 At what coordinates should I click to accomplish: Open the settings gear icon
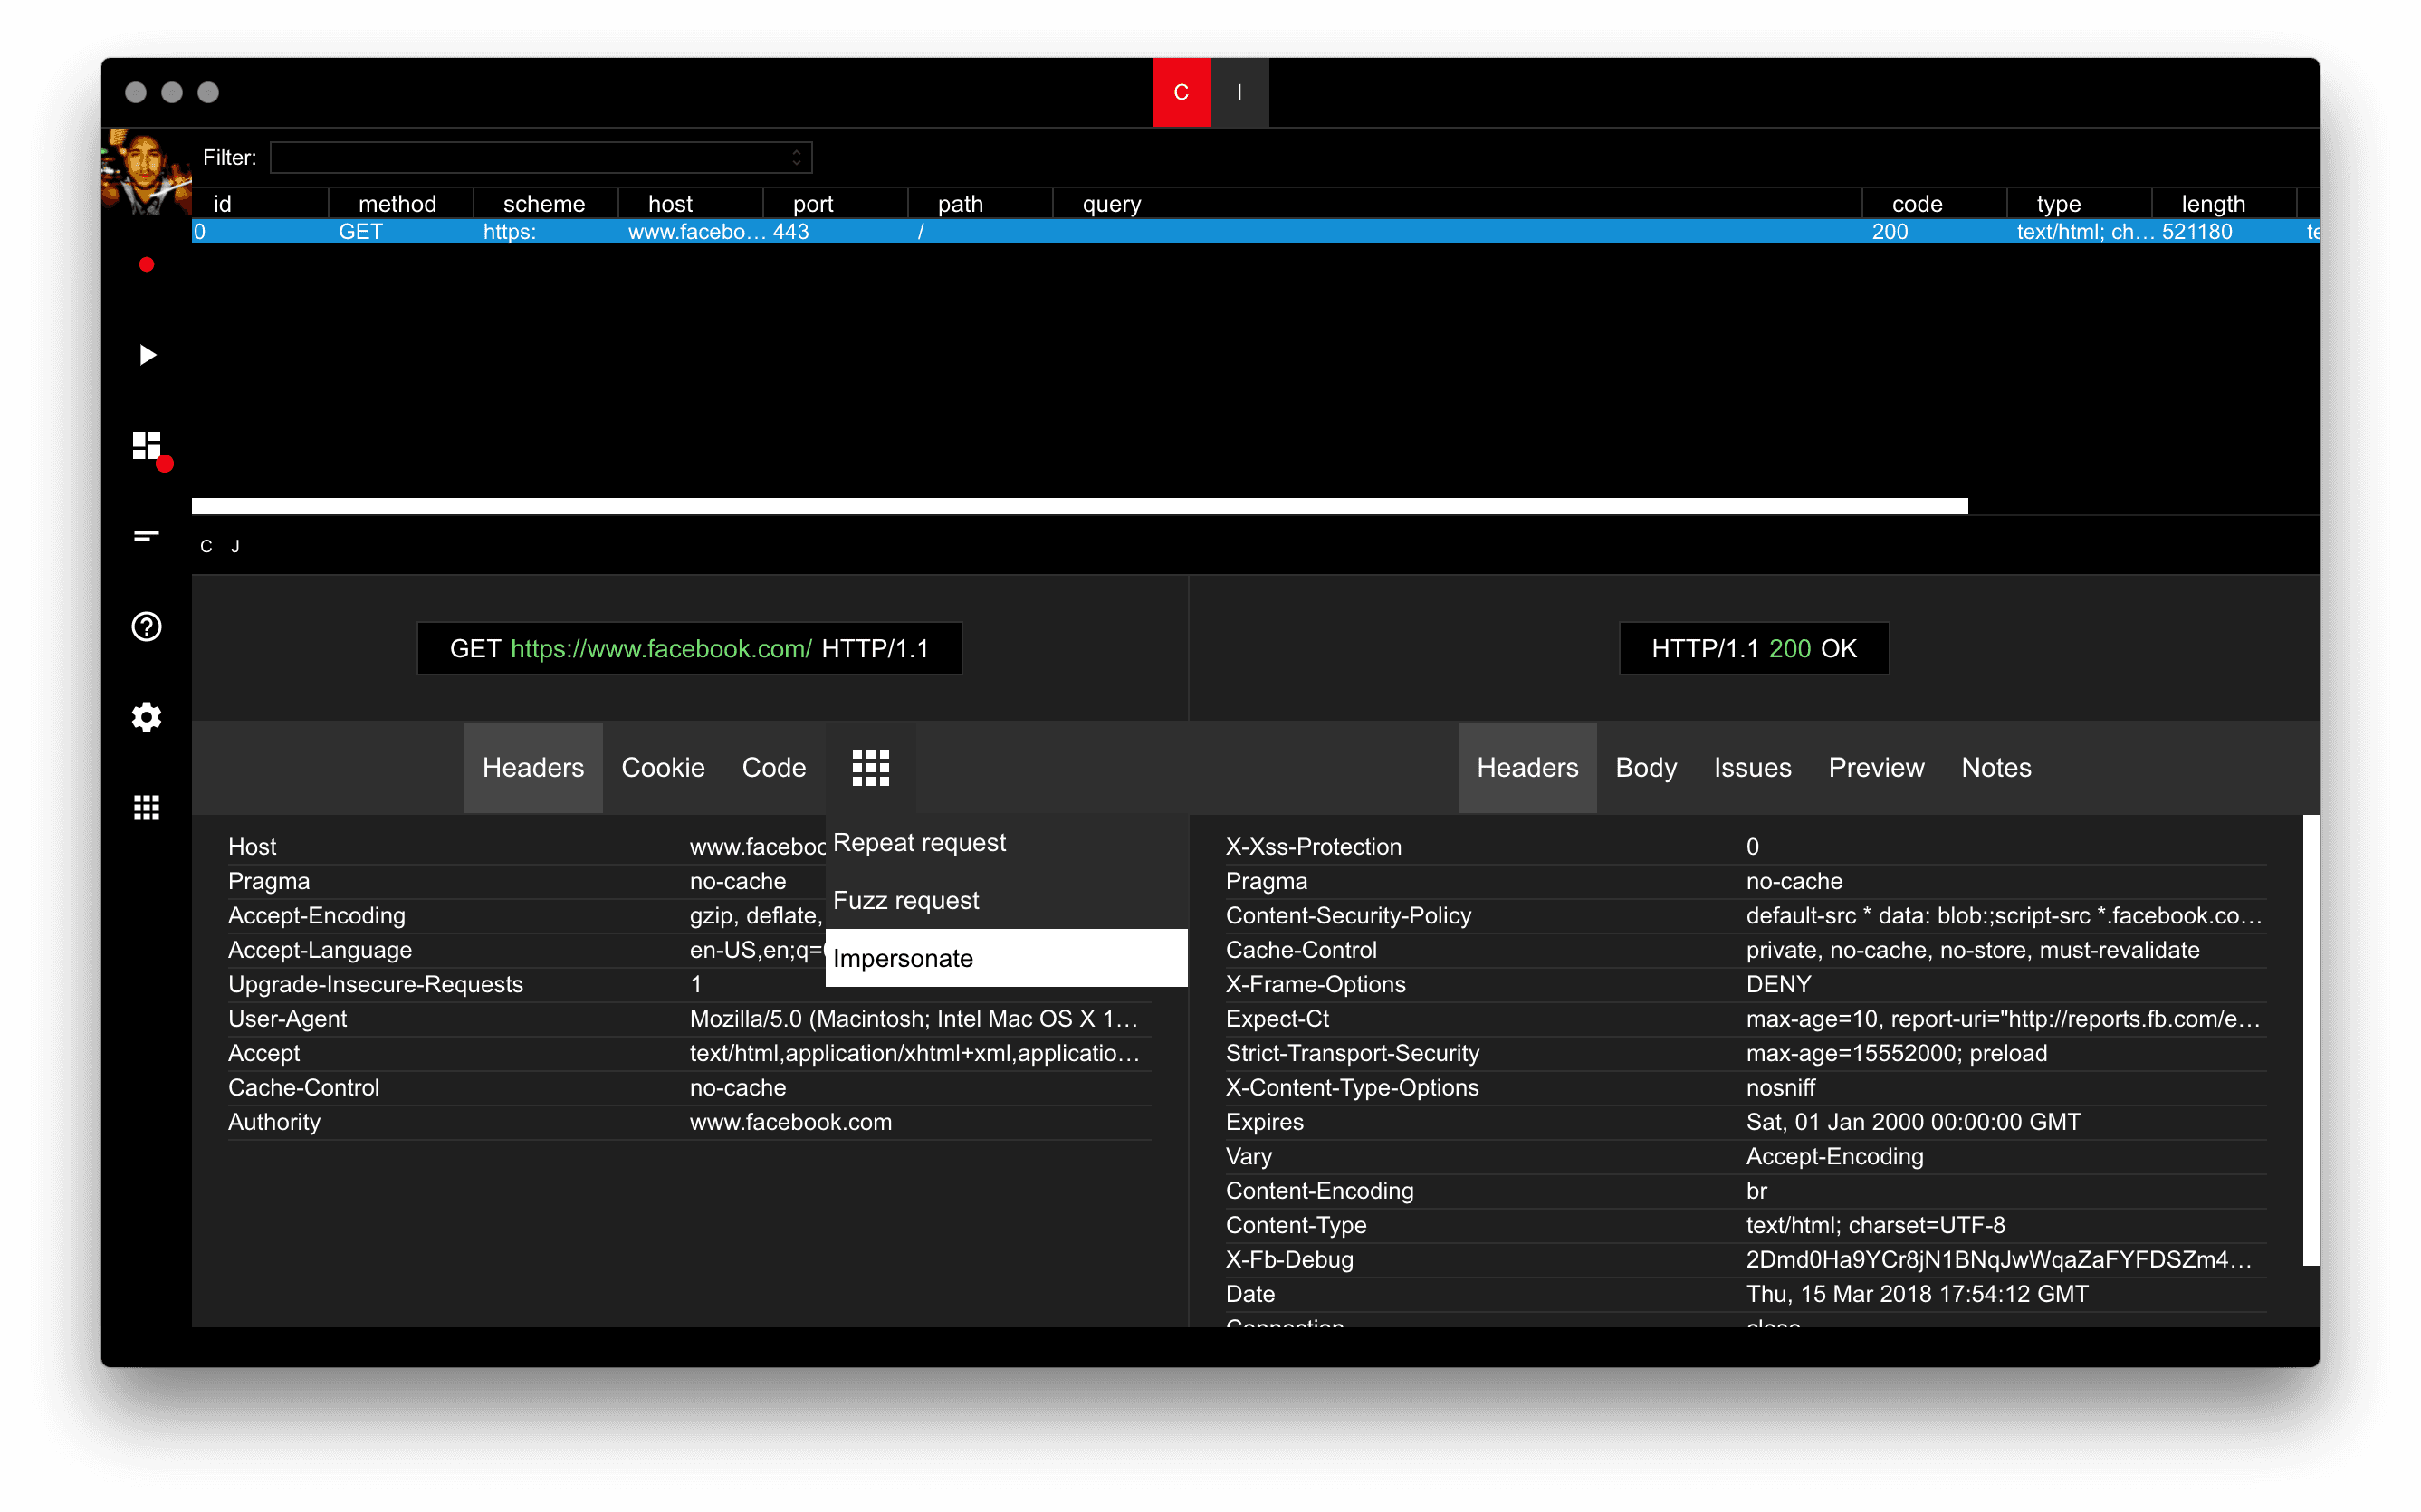point(147,717)
